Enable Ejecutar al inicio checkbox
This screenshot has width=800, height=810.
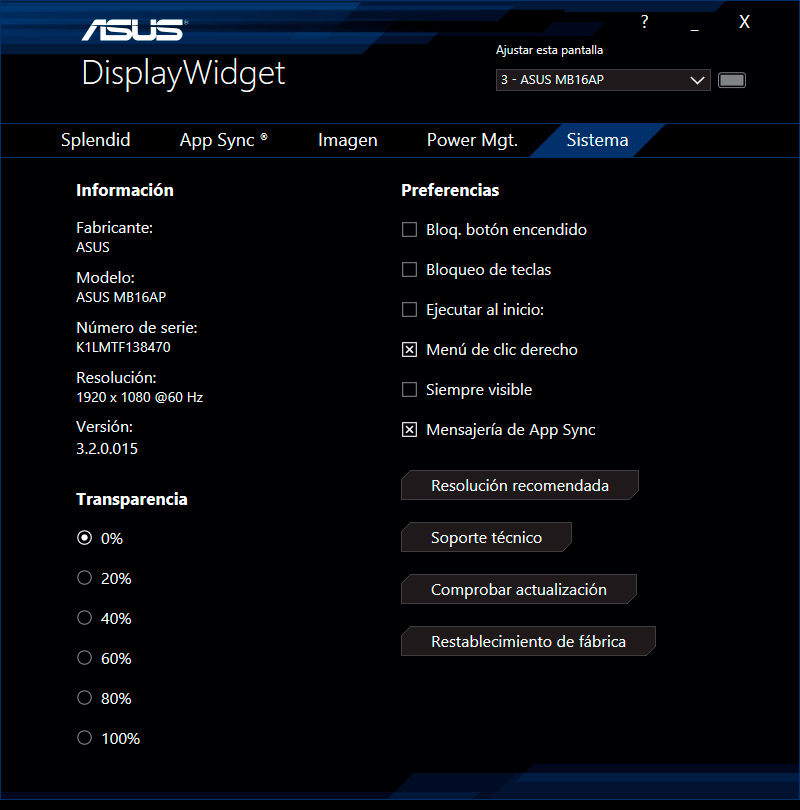click(x=409, y=310)
